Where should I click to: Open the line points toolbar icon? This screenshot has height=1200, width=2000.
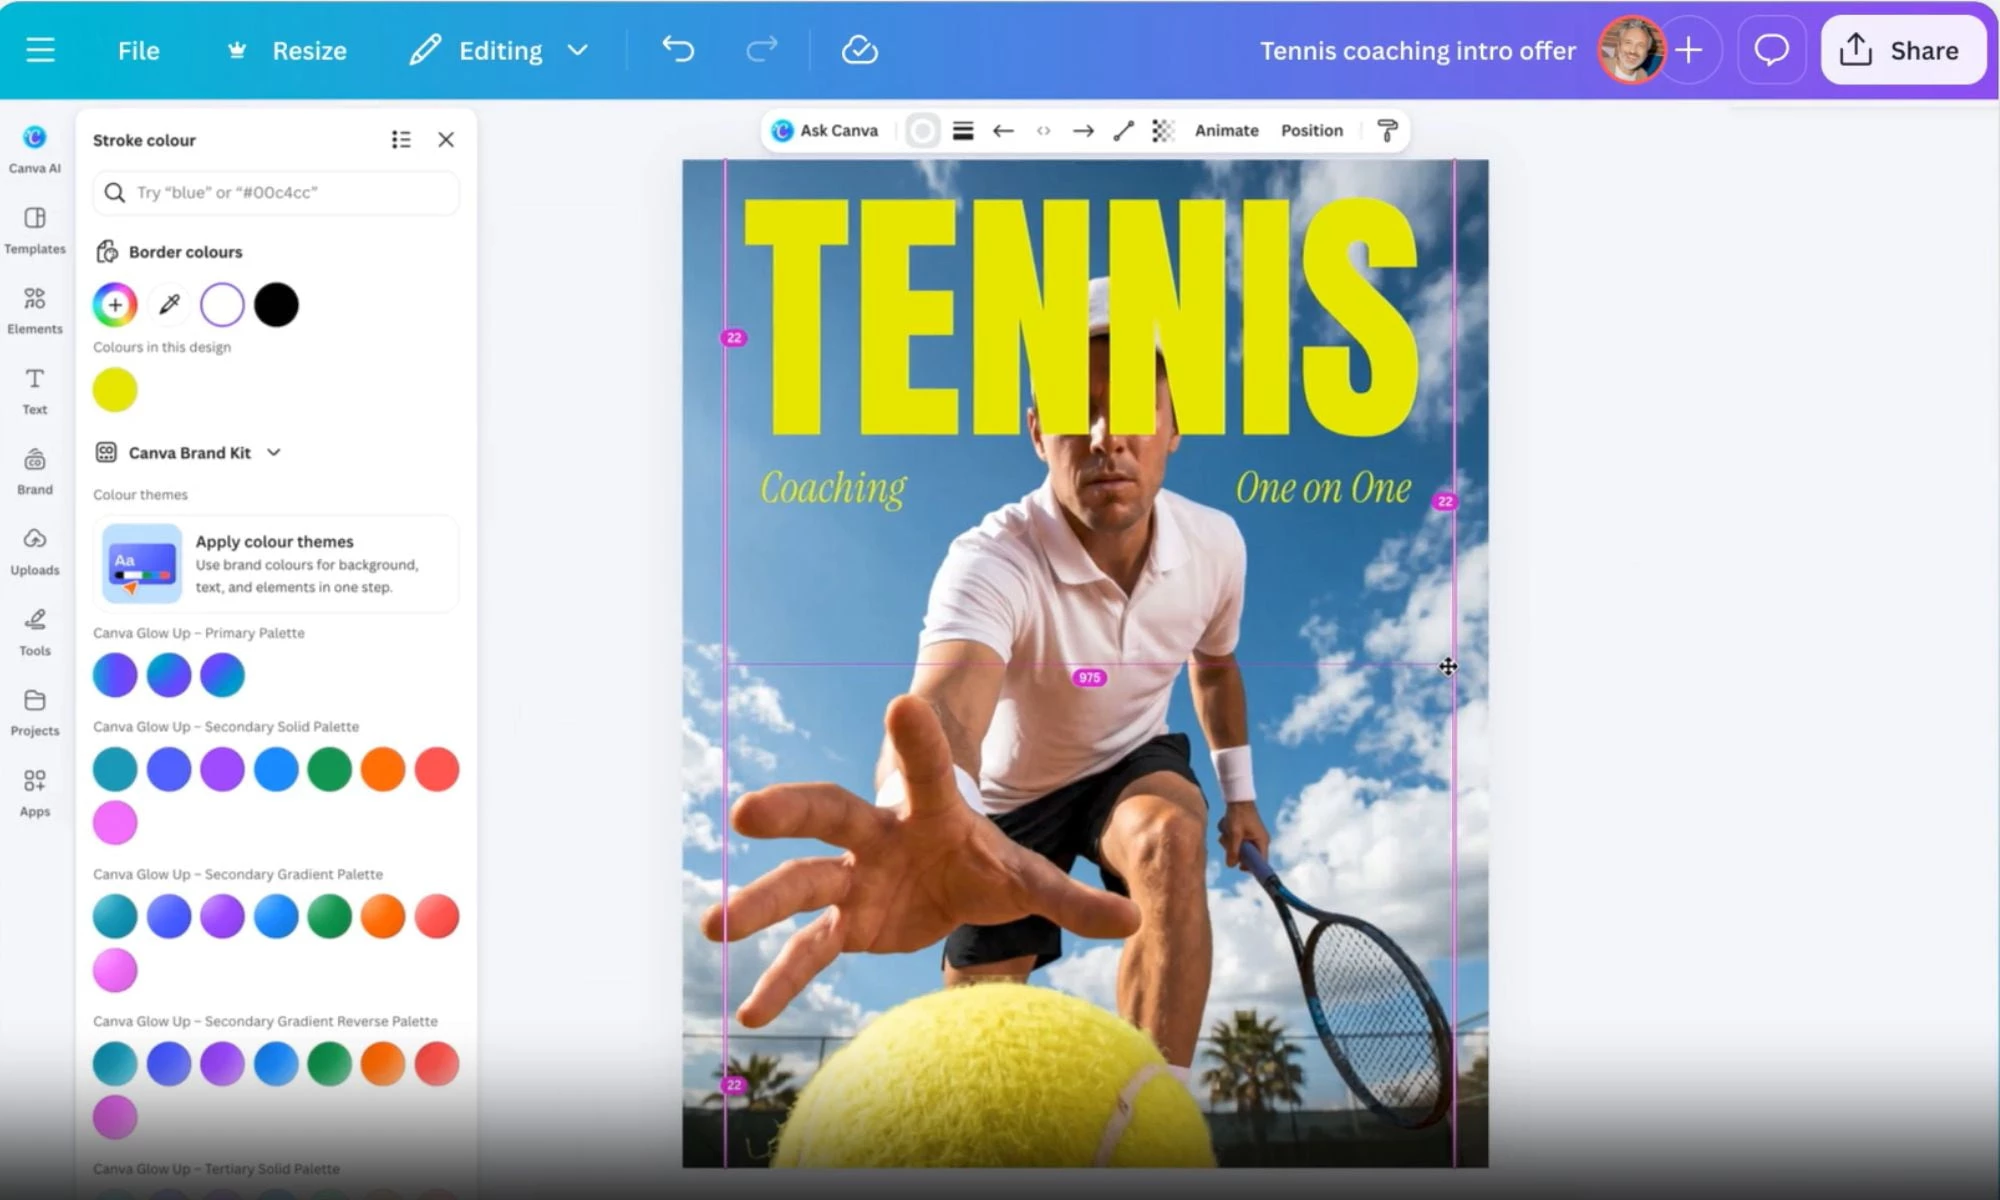point(1043,131)
